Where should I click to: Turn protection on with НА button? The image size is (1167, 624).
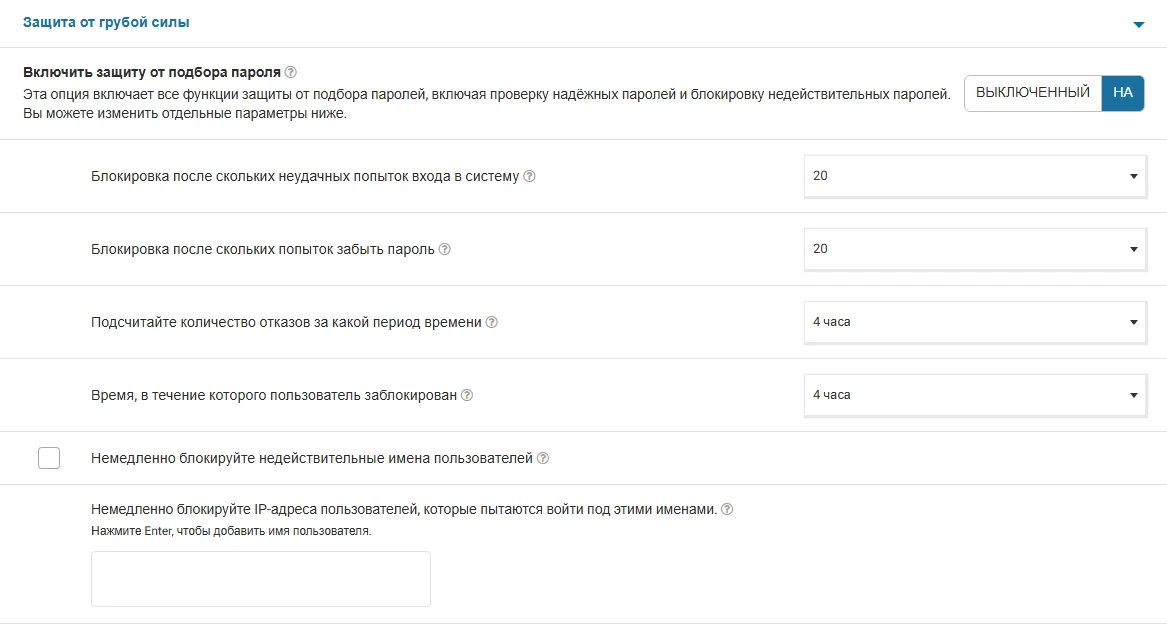tap(1122, 93)
